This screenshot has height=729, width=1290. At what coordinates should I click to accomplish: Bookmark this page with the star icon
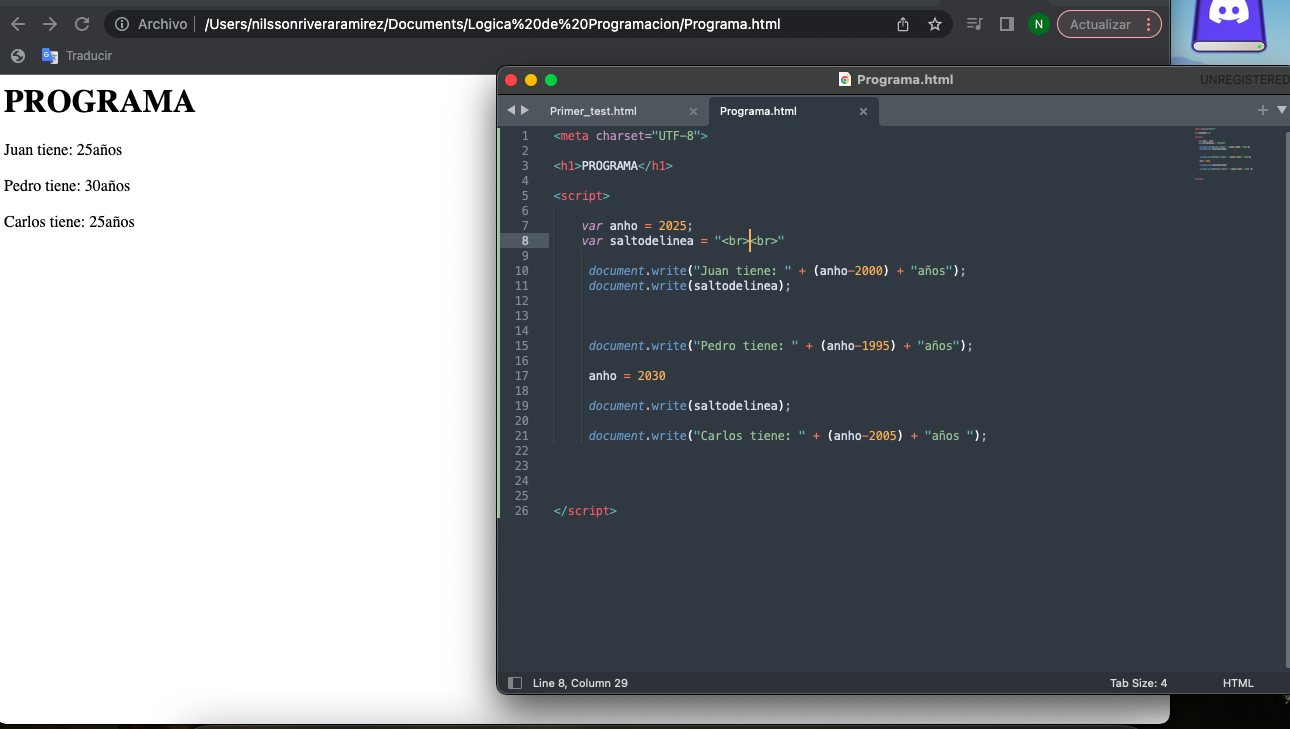tap(935, 24)
